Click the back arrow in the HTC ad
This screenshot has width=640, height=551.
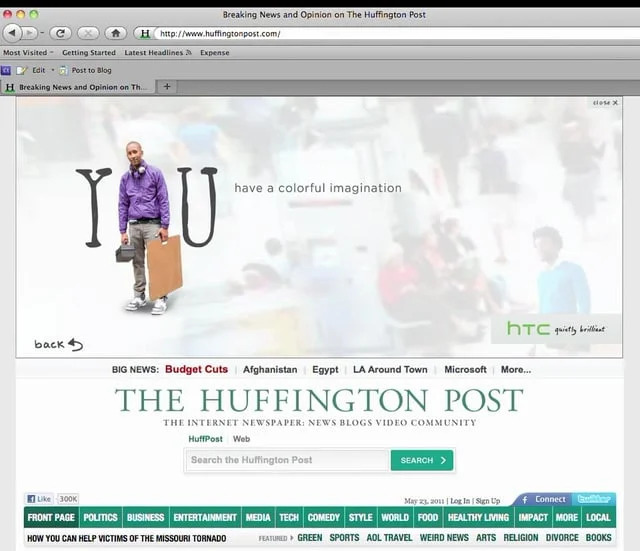pos(58,344)
